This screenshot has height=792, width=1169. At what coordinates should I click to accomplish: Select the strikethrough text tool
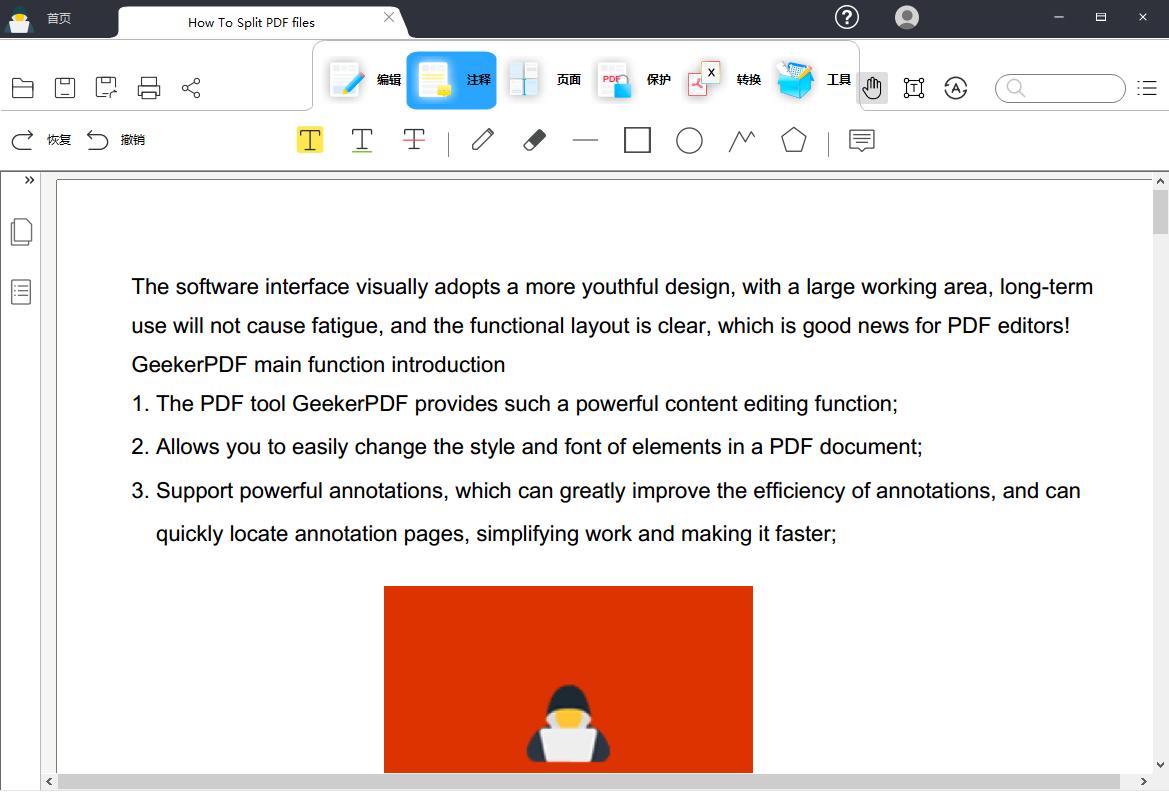(414, 140)
